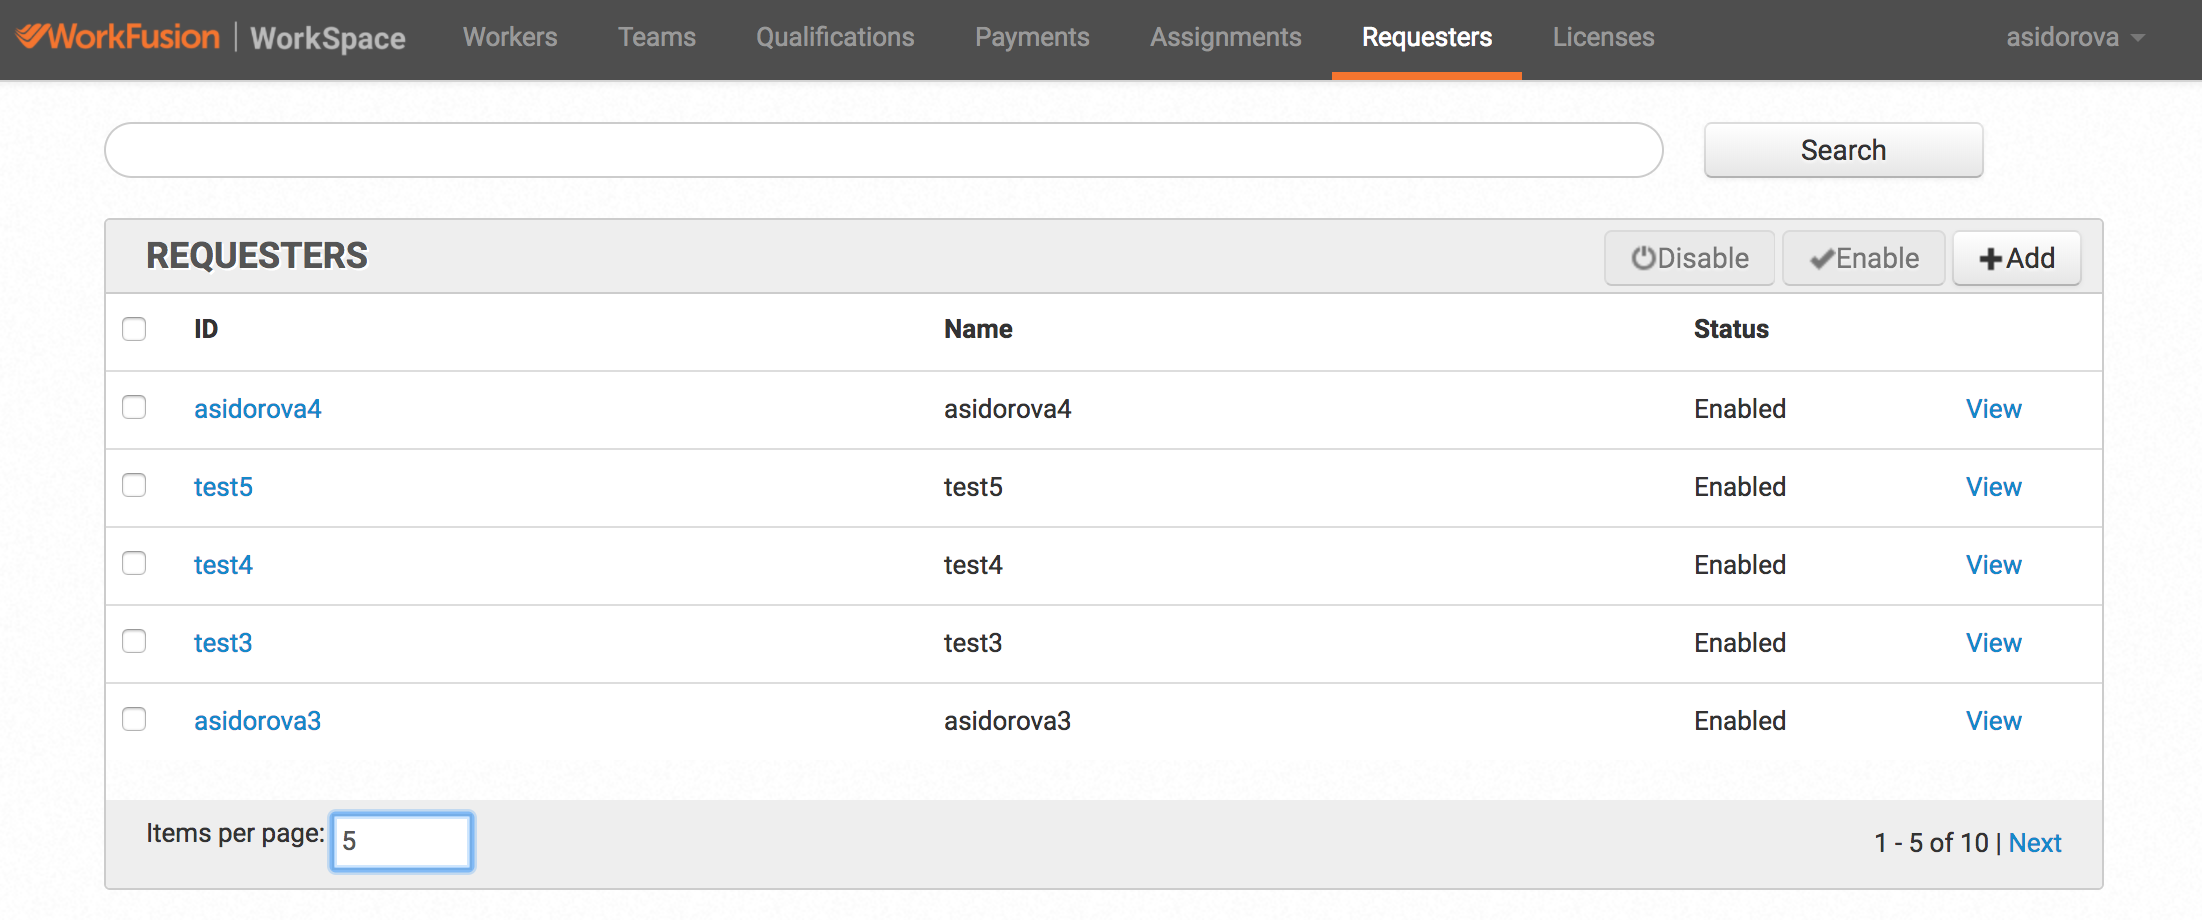Check the asidorova3 row checkbox

click(134, 719)
